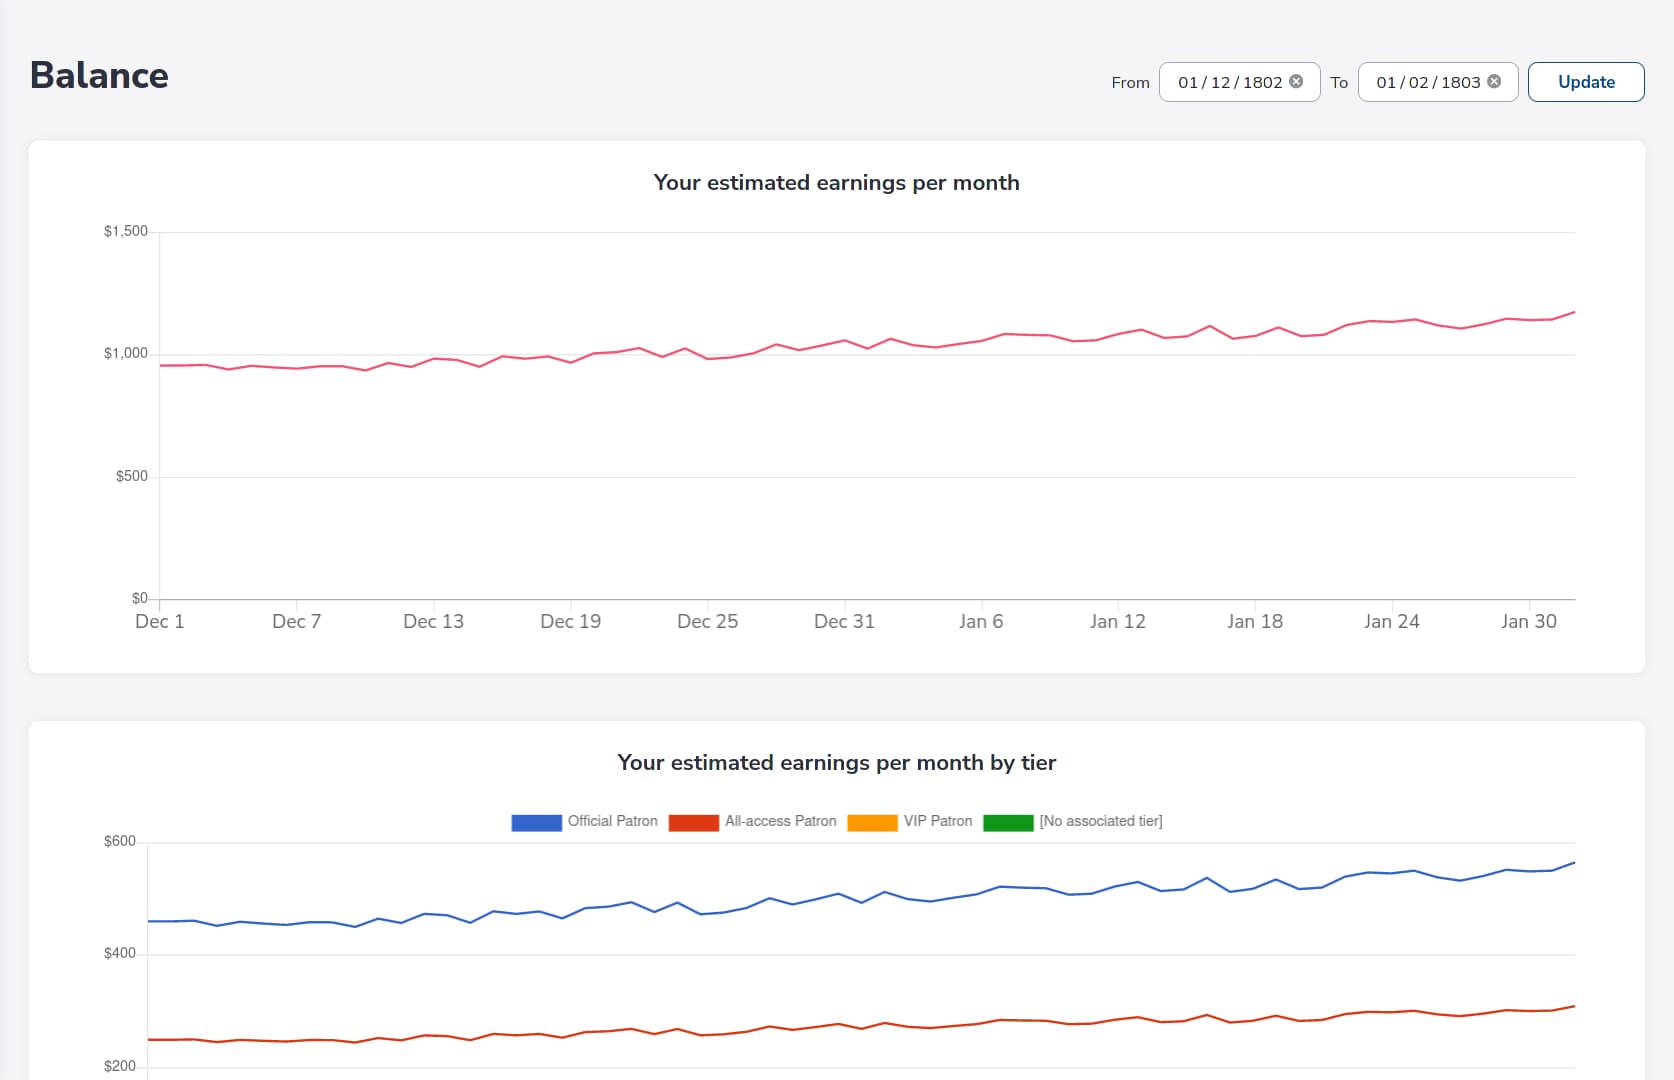1674x1080 pixels.
Task: Toggle the Official Patron blue legend swatch
Action: [536, 822]
